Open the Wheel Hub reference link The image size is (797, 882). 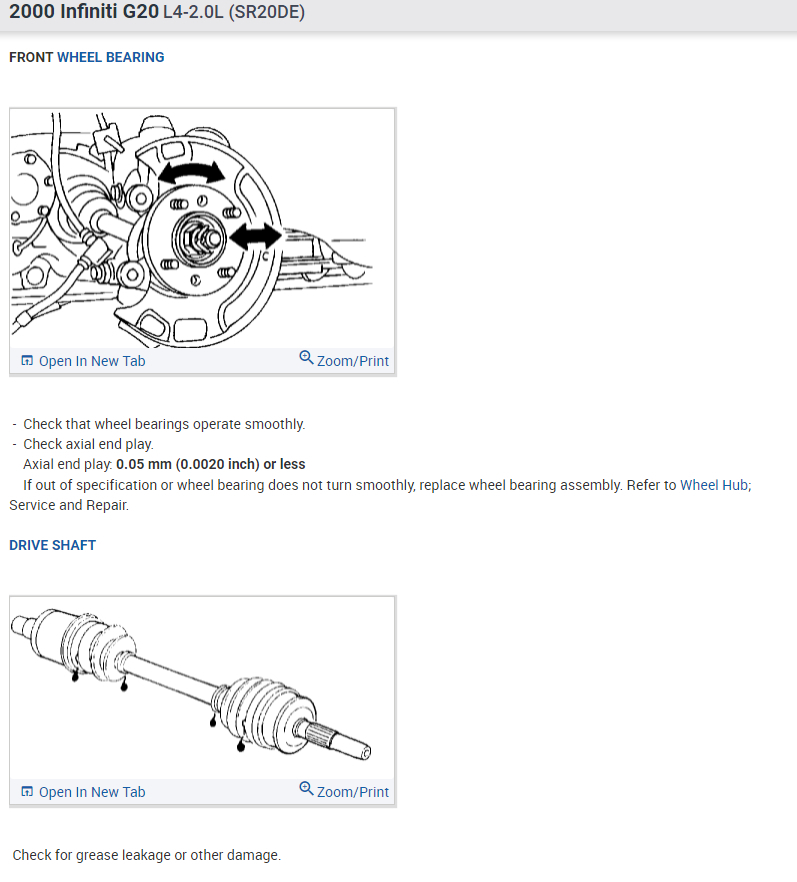click(x=714, y=485)
